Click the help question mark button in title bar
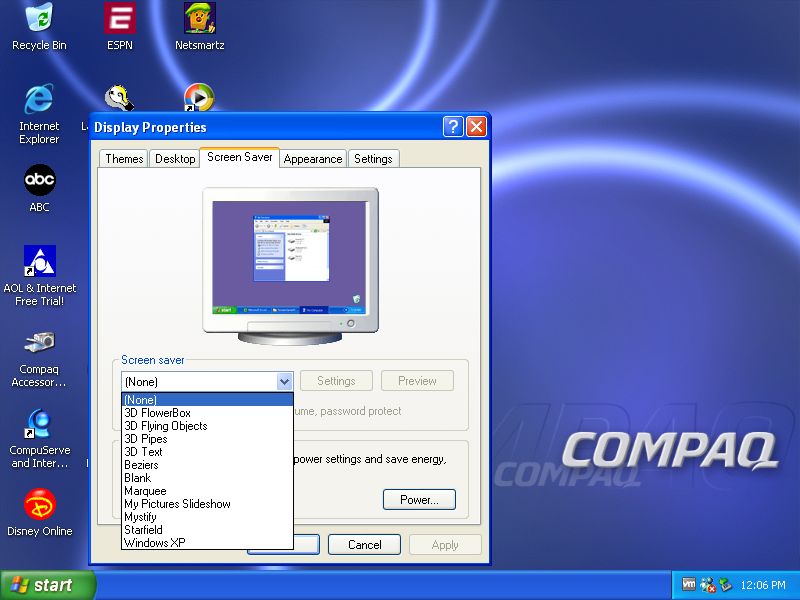Screen dimensions: 800x600 click(x=453, y=127)
